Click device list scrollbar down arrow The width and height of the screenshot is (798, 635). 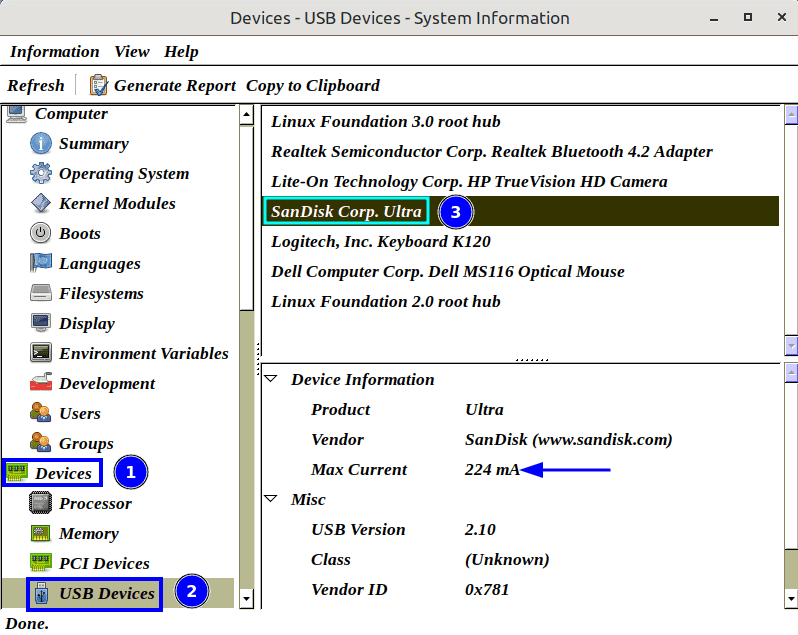point(791,345)
